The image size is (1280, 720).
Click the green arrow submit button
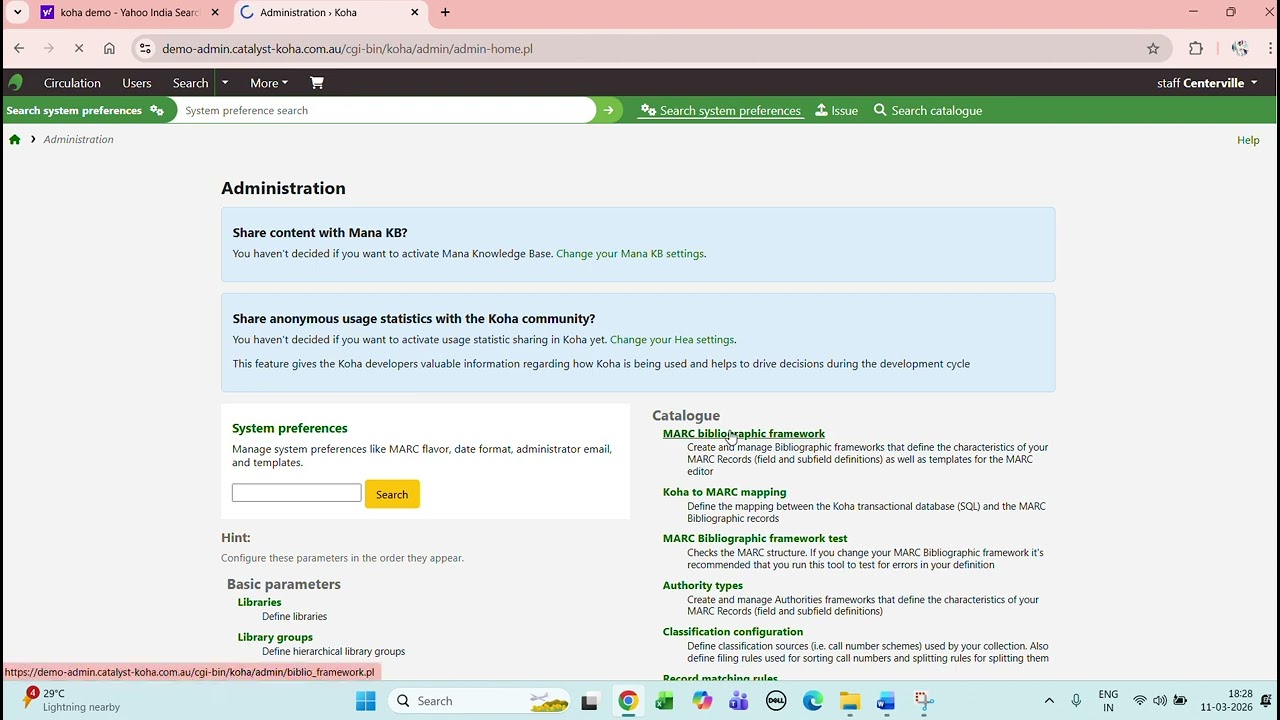[608, 111]
